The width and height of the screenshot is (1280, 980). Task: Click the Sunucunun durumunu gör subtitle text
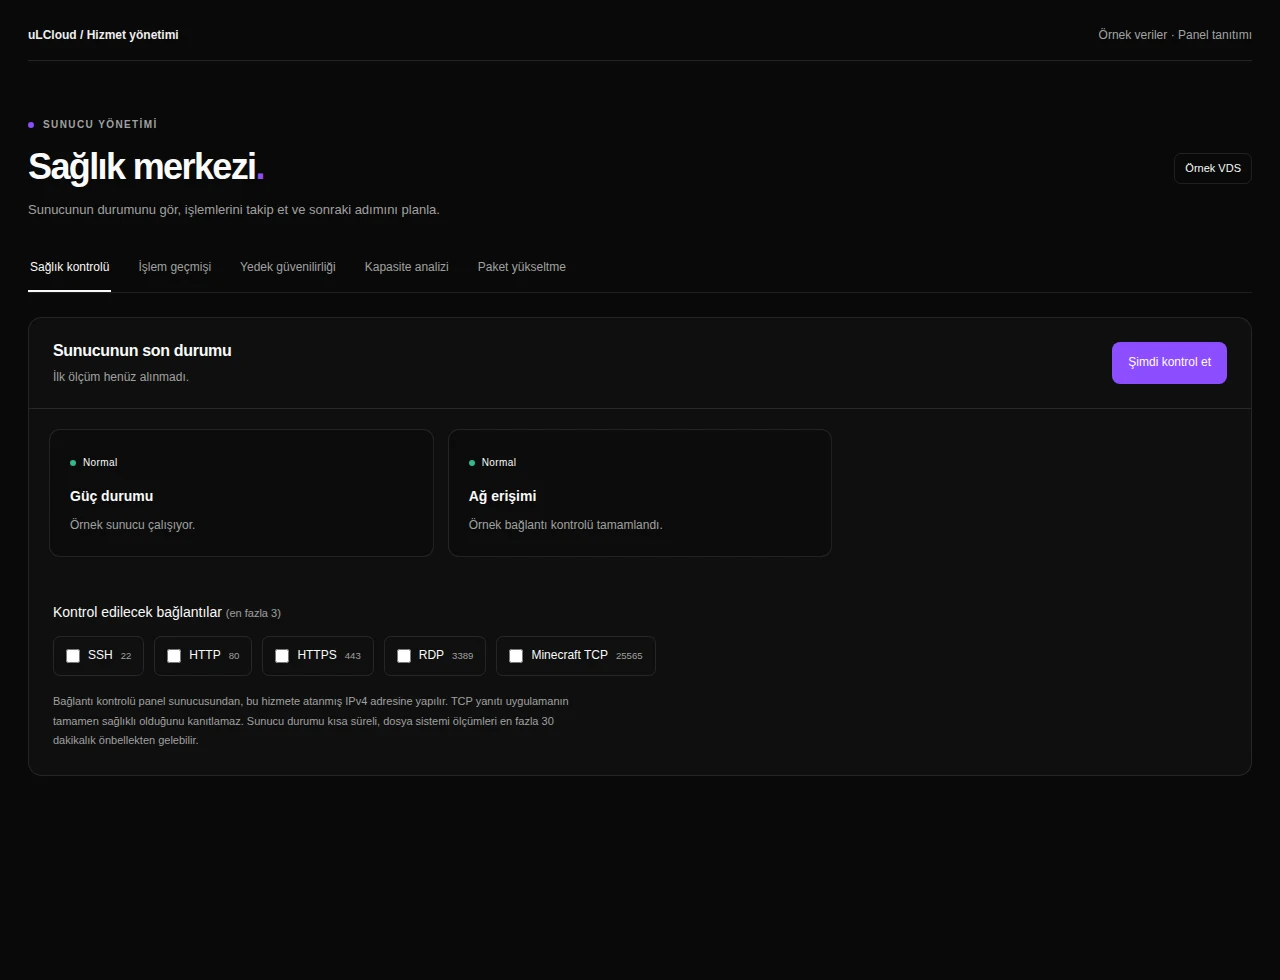[234, 210]
